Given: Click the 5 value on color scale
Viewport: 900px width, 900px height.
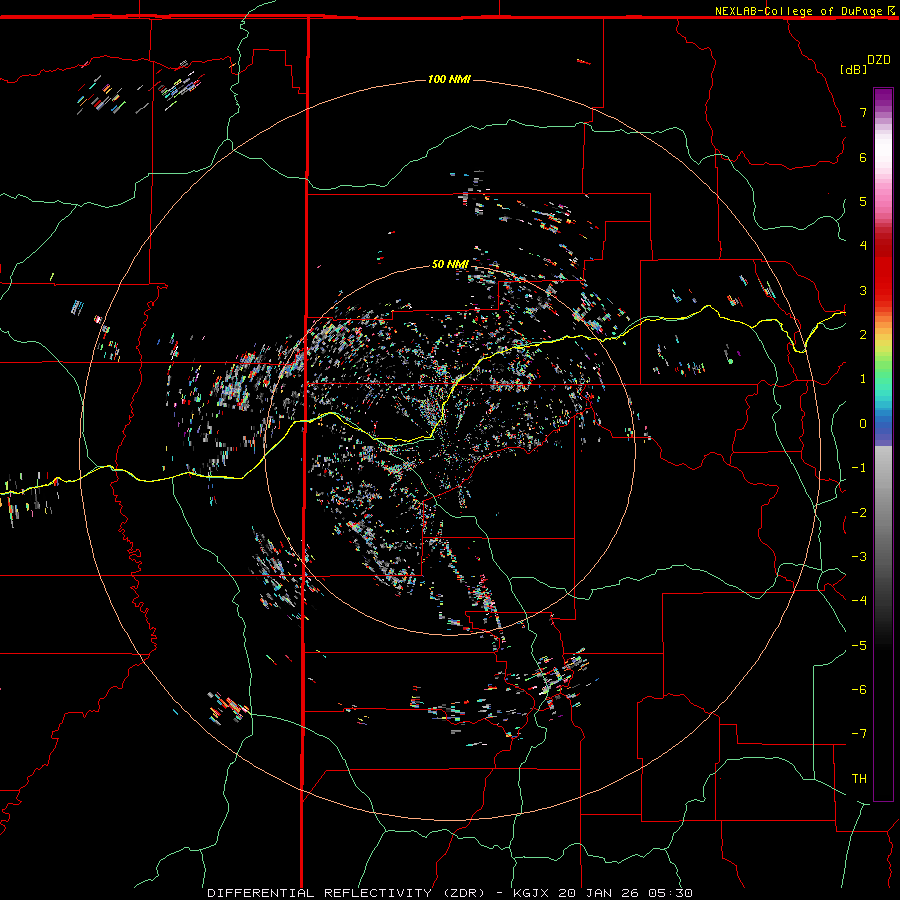Looking at the screenshot, I should click(x=863, y=201).
